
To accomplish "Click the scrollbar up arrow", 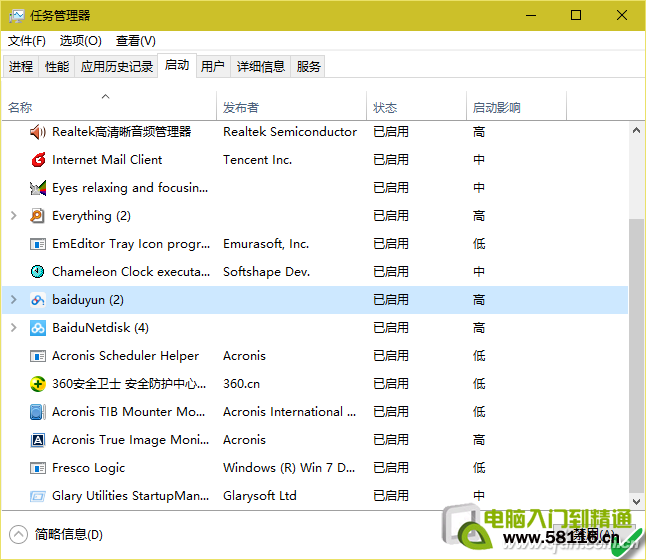I will (x=636, y=131).
